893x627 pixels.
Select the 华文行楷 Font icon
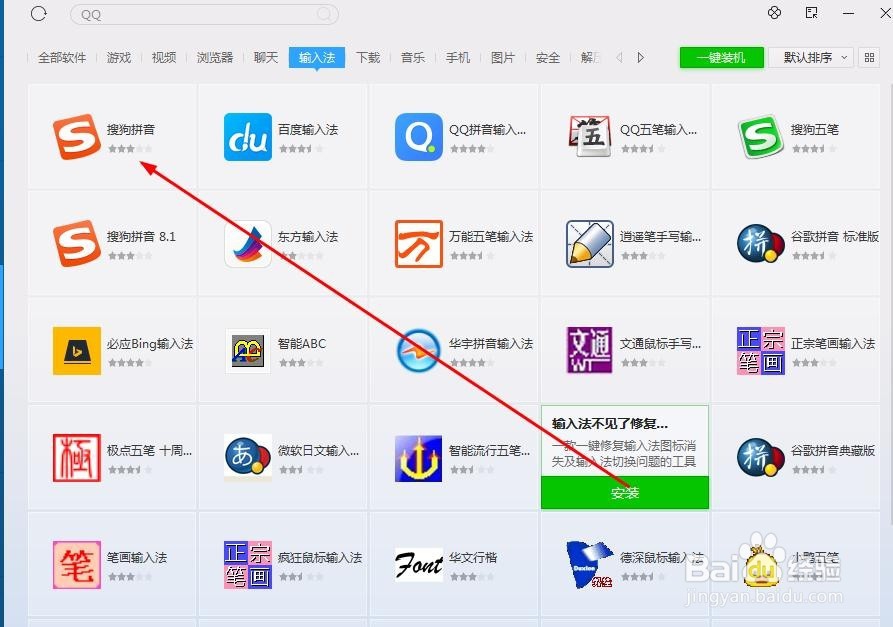pos(419,565)
